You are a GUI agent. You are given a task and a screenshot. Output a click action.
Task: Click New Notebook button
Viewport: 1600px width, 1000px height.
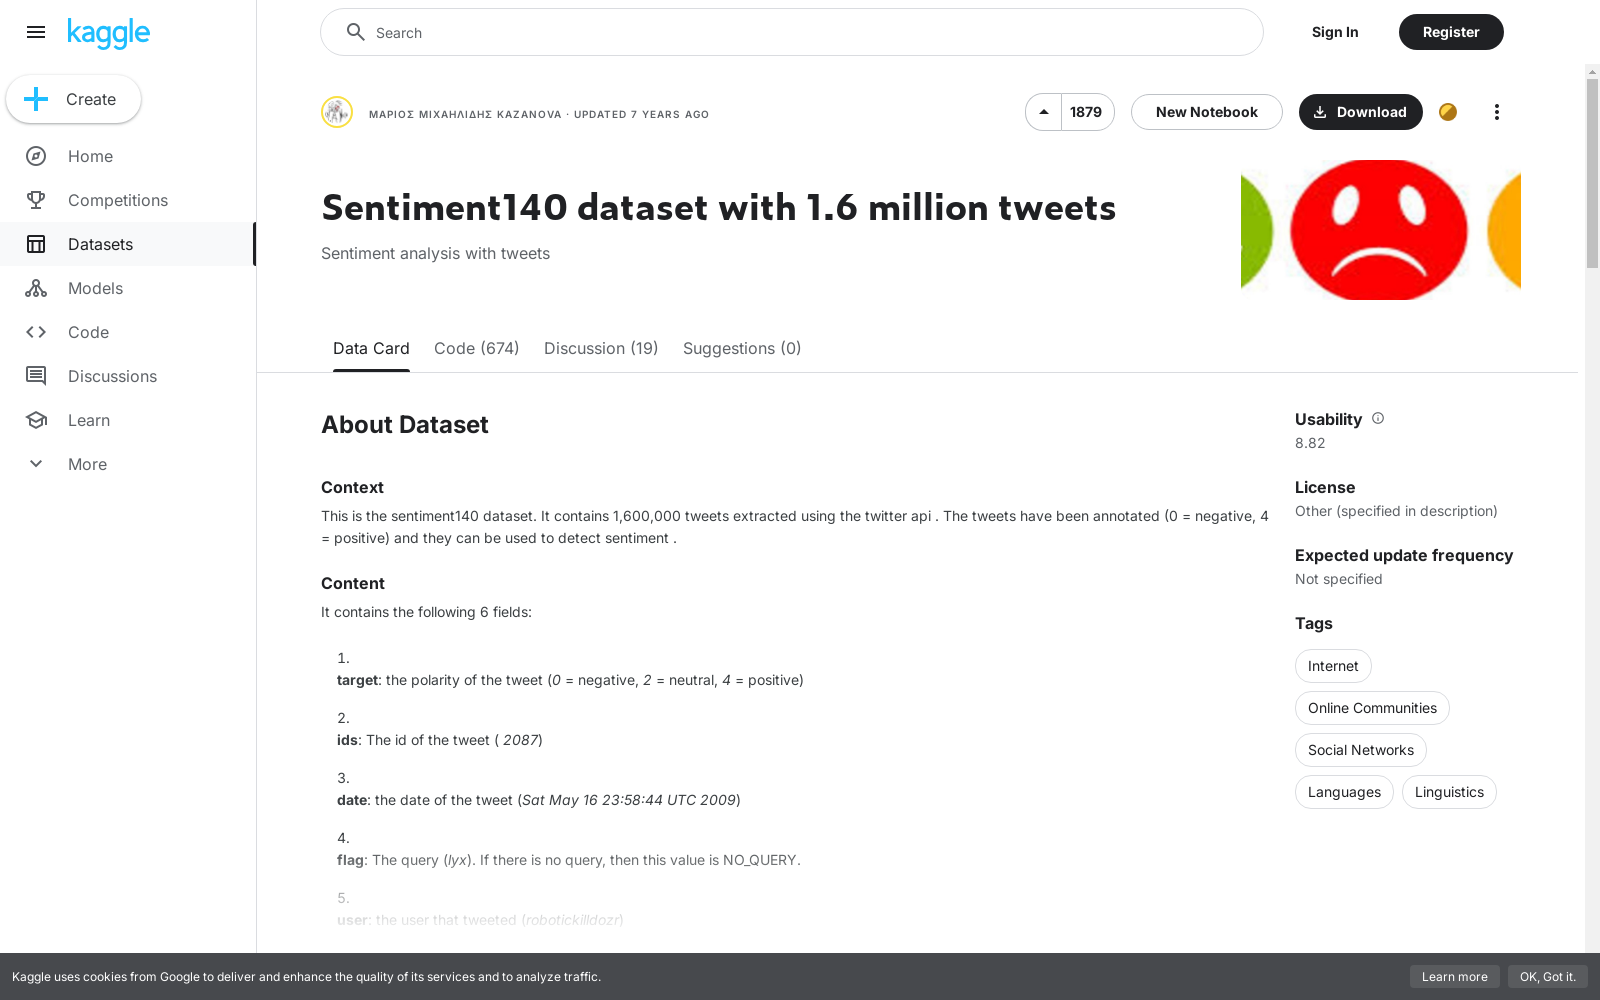pos(1207,112)
